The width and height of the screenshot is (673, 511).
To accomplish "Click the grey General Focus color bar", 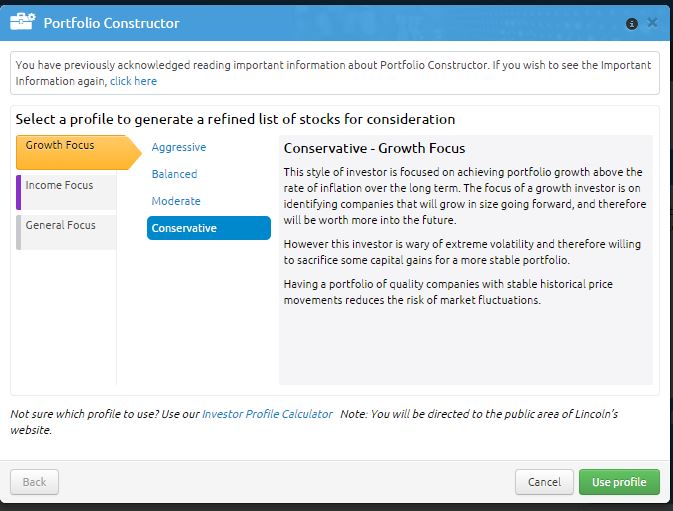I will [18, 232].
